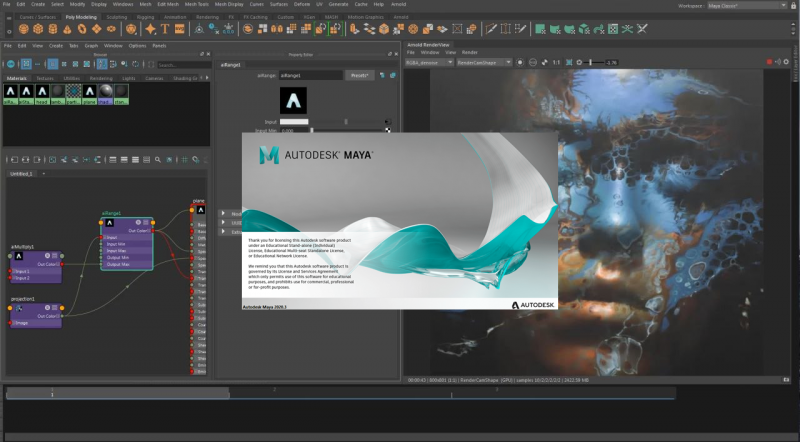Click the 1:1 zoom button in Arnold RenderView

[556, 62]
